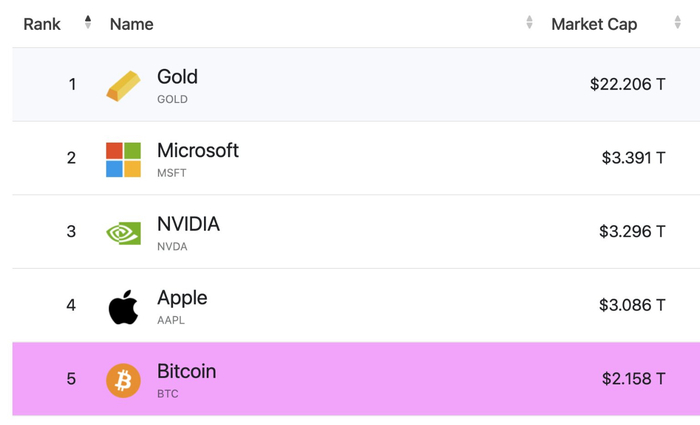Toggle sort arrows next to Rank
The image size is (700, 425).
click(88, 23)
